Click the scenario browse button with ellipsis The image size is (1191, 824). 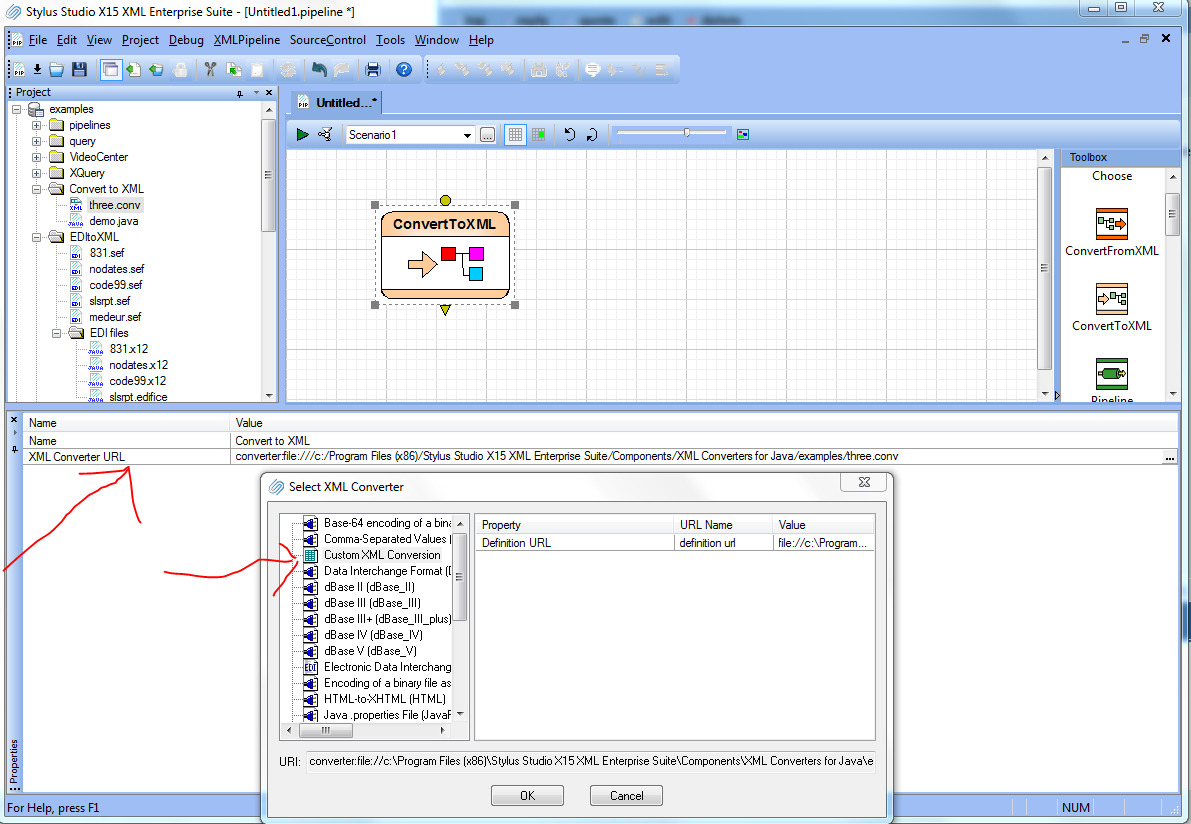click(x=488, y=135)
